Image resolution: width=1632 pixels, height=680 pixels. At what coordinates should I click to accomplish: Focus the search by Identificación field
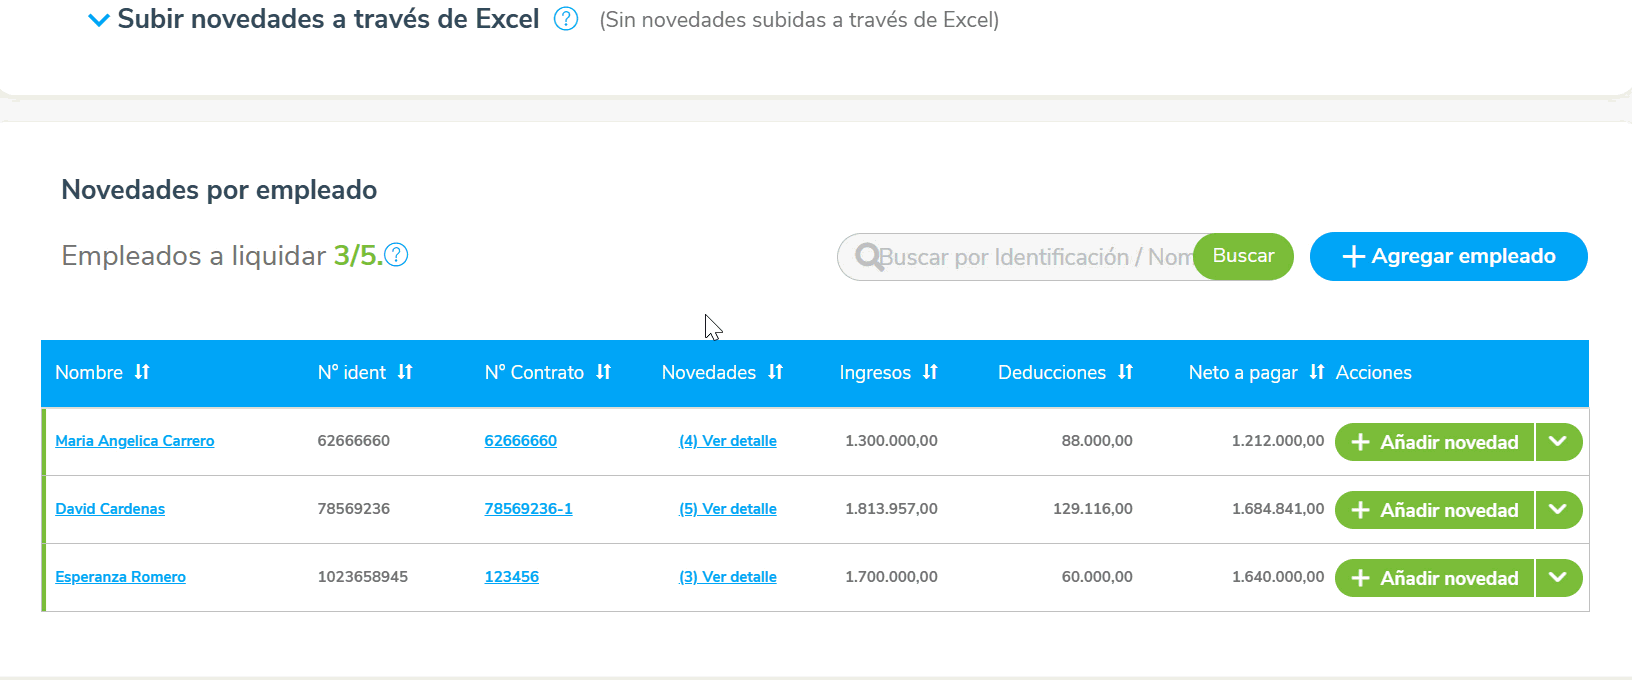[x=1030, y=257]
